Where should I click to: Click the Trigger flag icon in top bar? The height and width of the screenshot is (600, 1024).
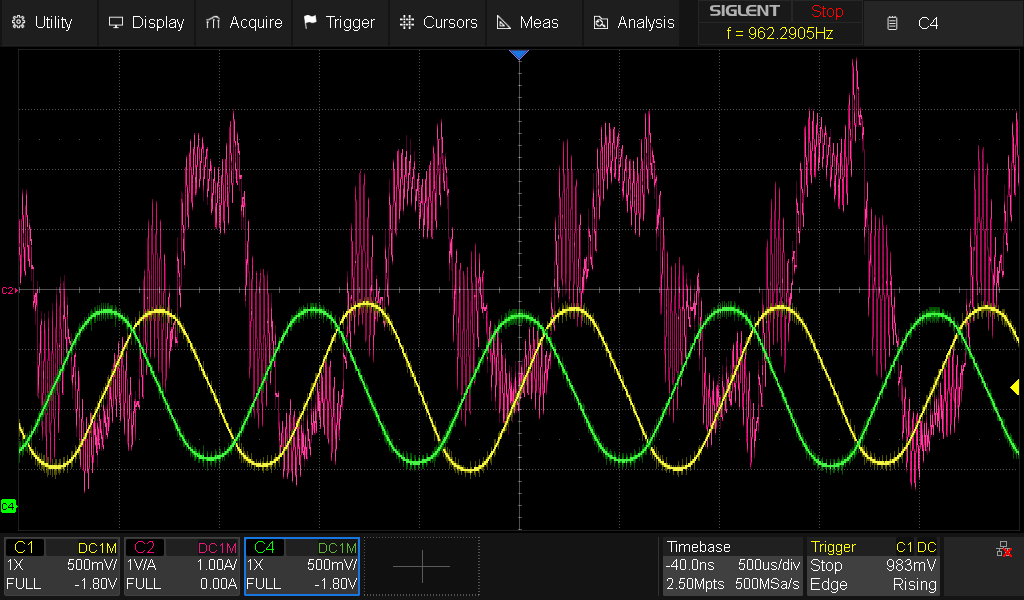(310, 22)
